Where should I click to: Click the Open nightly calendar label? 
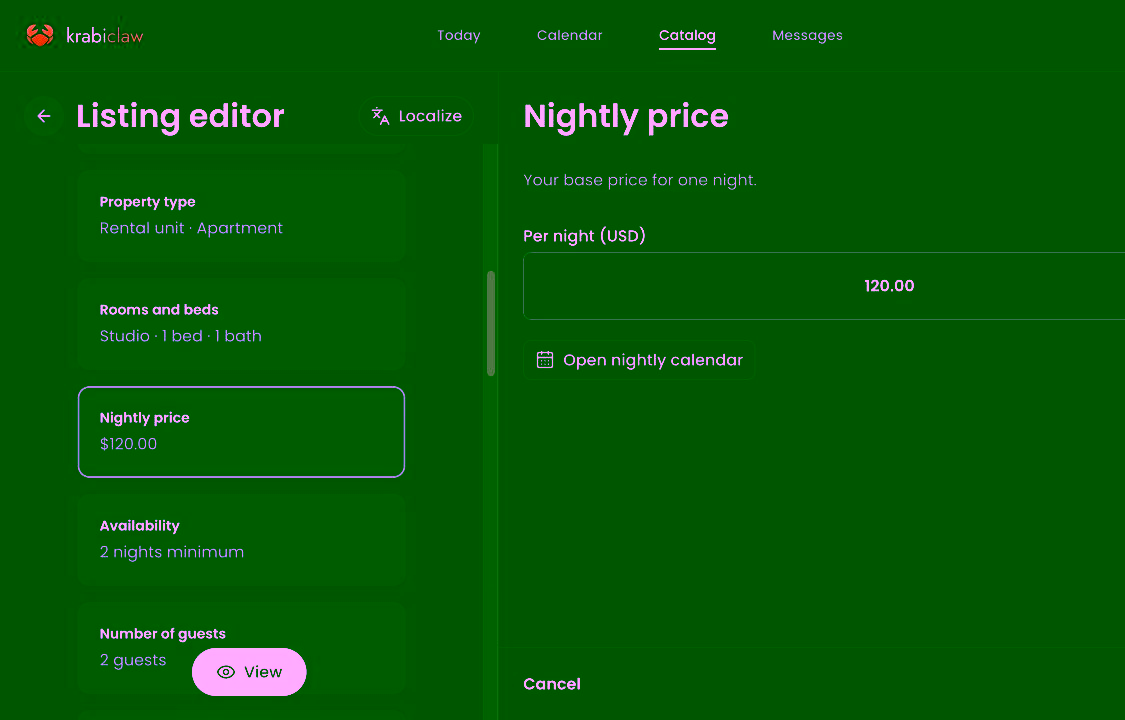coord(653,360)
